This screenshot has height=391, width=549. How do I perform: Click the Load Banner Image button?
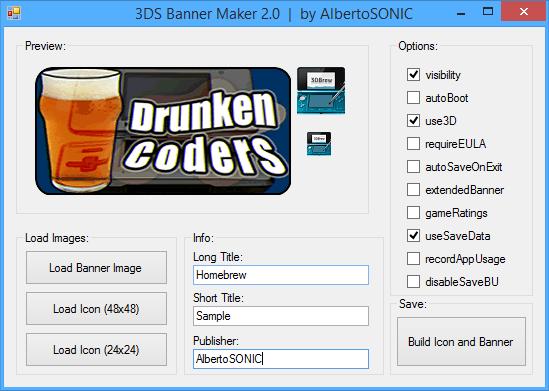pyautogui.click(x=96, y=267)
